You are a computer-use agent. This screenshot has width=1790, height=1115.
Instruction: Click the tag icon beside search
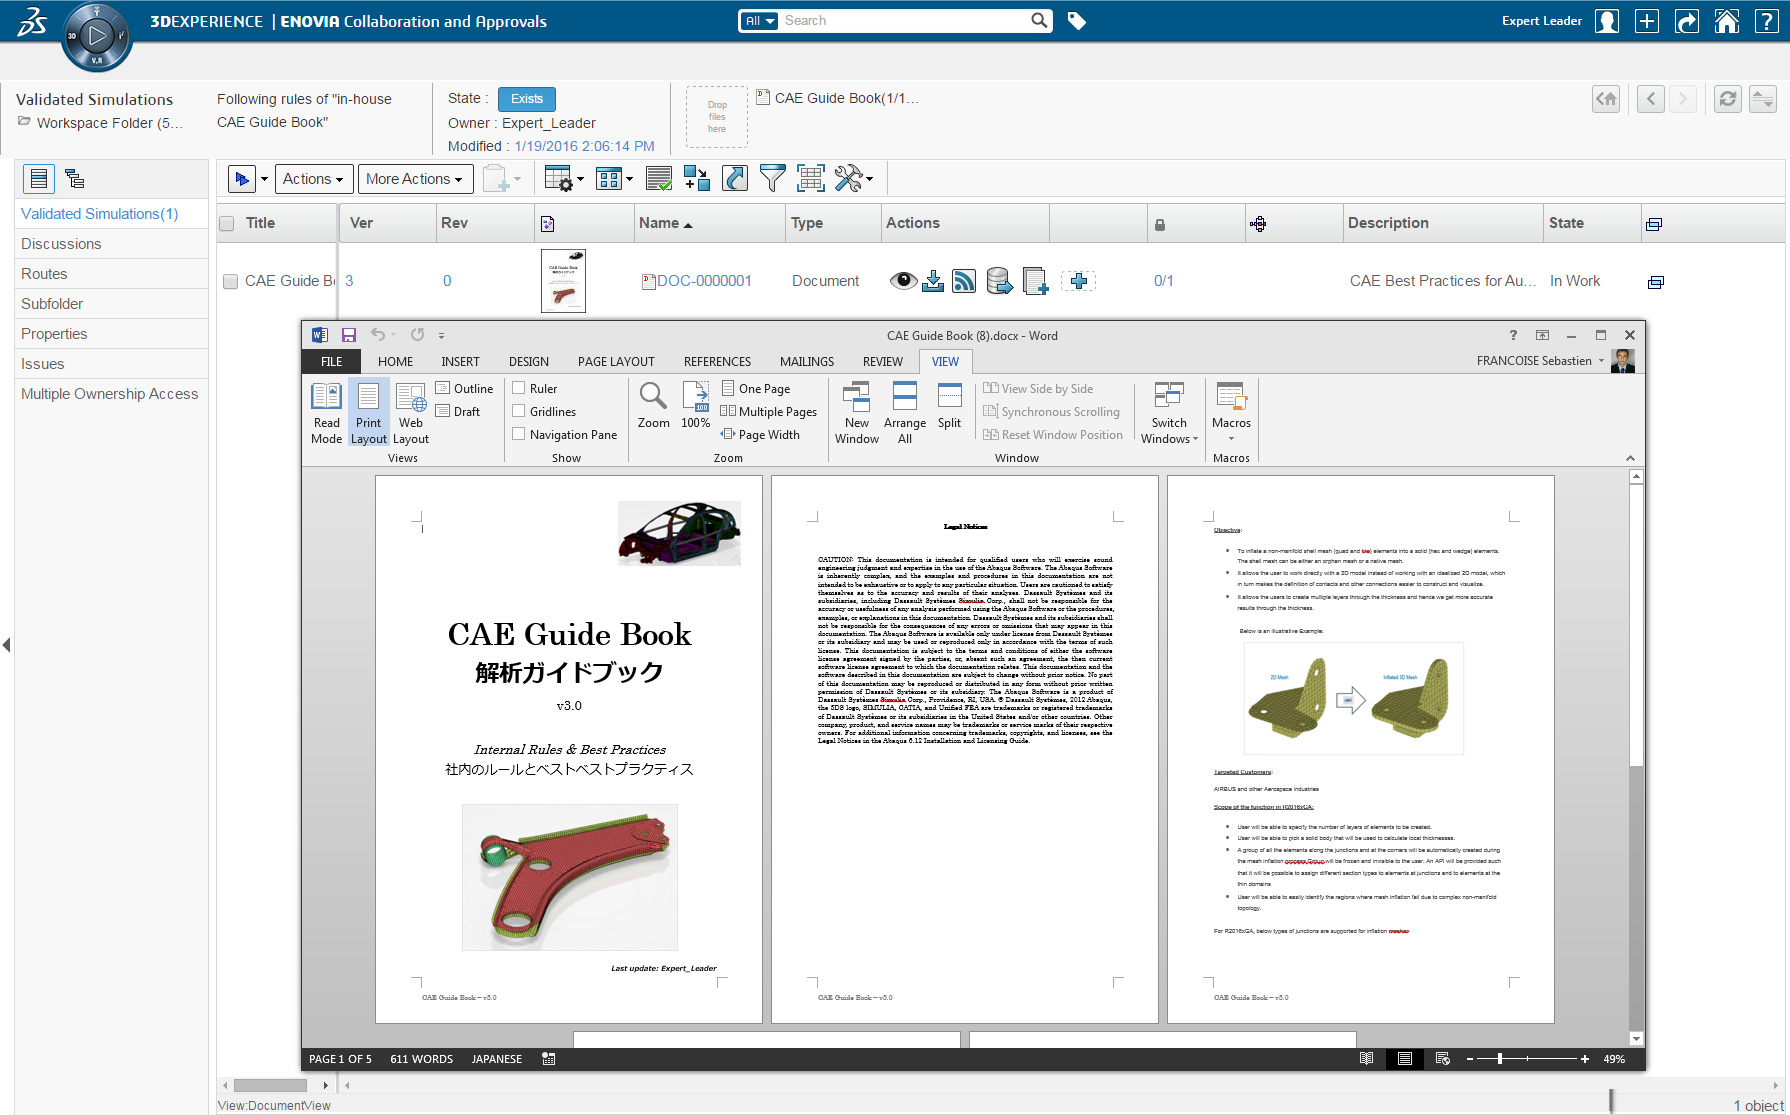tap(1076, 21)
